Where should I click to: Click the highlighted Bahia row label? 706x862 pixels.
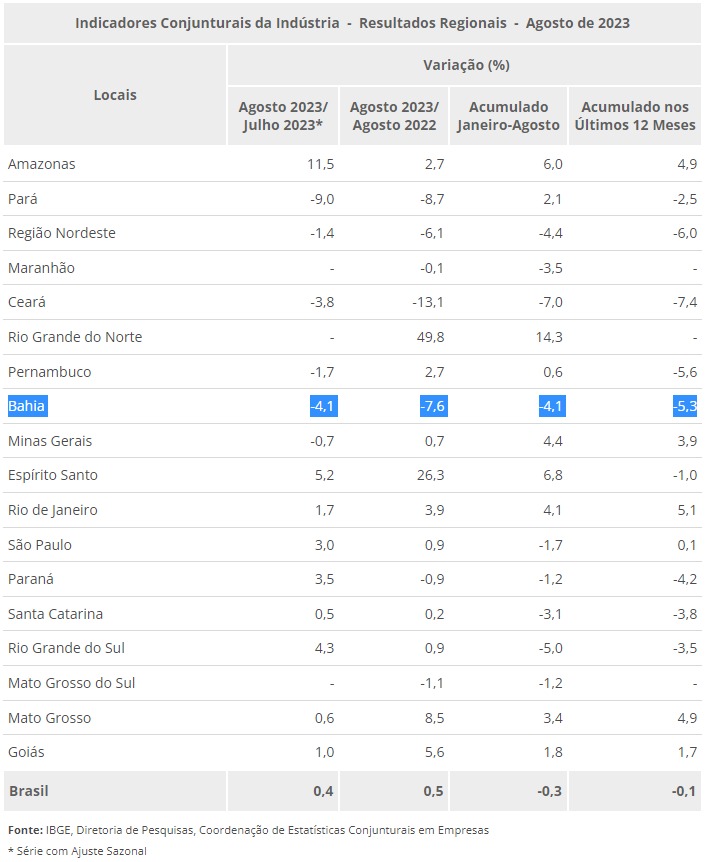click(27, 406)
